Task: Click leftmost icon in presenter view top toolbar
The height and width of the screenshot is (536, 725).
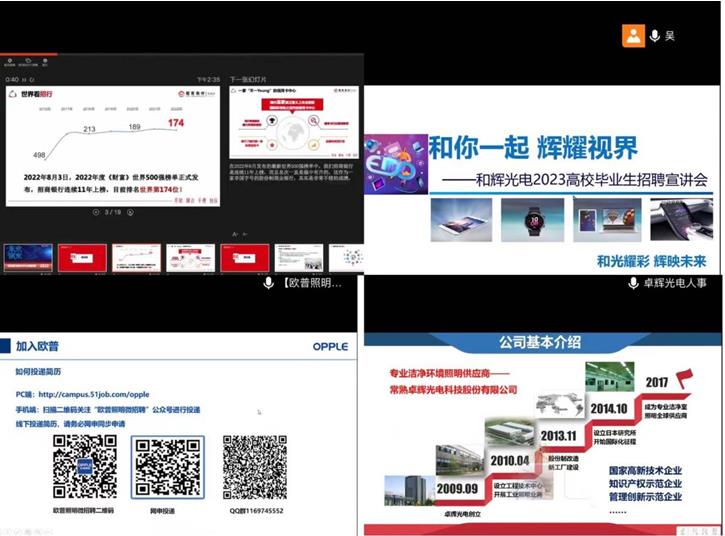Action: pos(10,62)
